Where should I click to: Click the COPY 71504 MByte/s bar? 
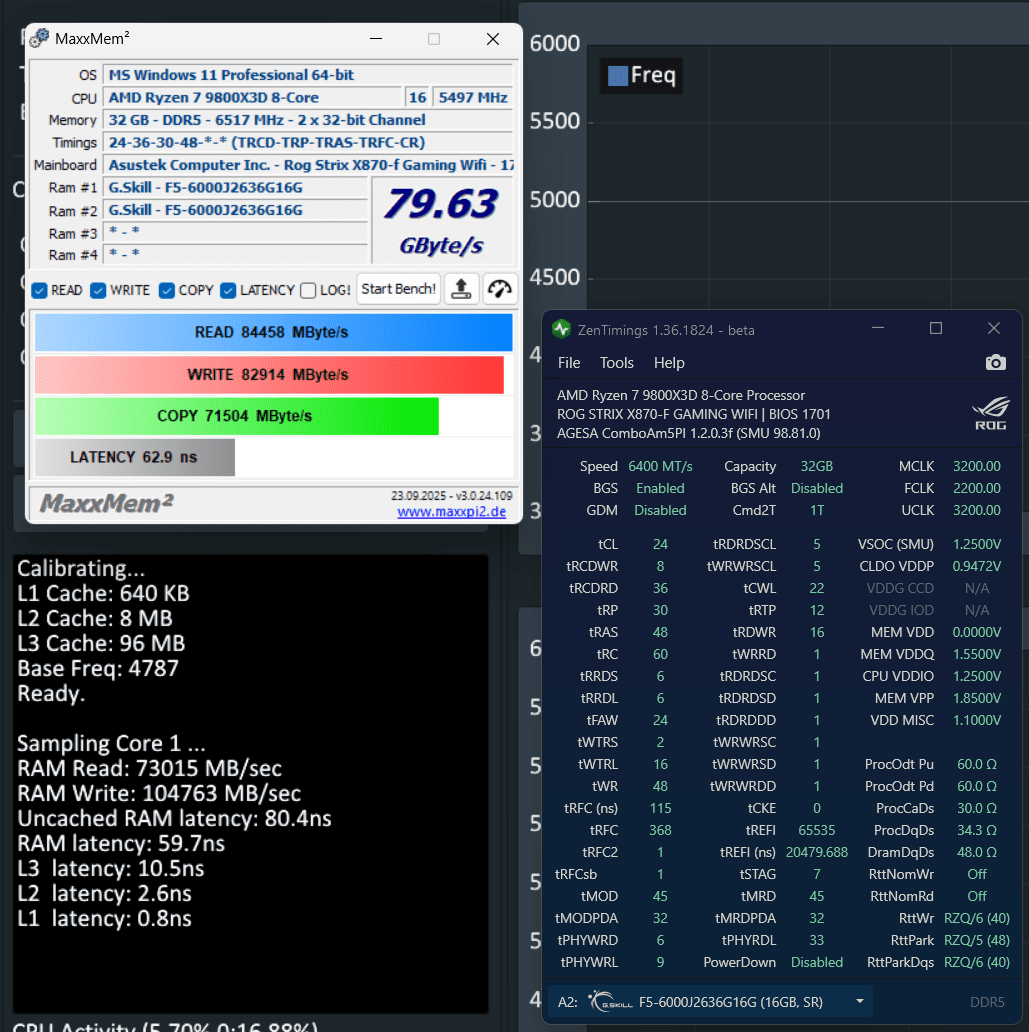[236, 416]
